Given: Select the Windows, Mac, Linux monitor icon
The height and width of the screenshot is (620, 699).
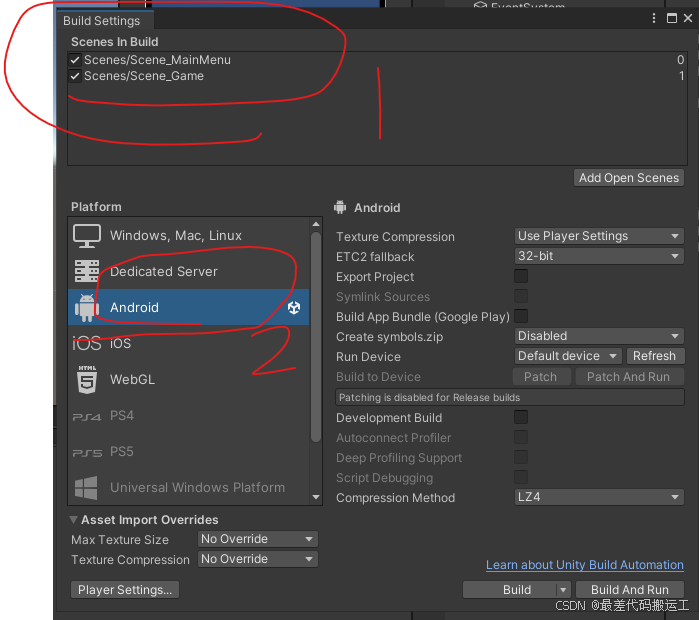Looking at the screenshot, I should (87, 236).
